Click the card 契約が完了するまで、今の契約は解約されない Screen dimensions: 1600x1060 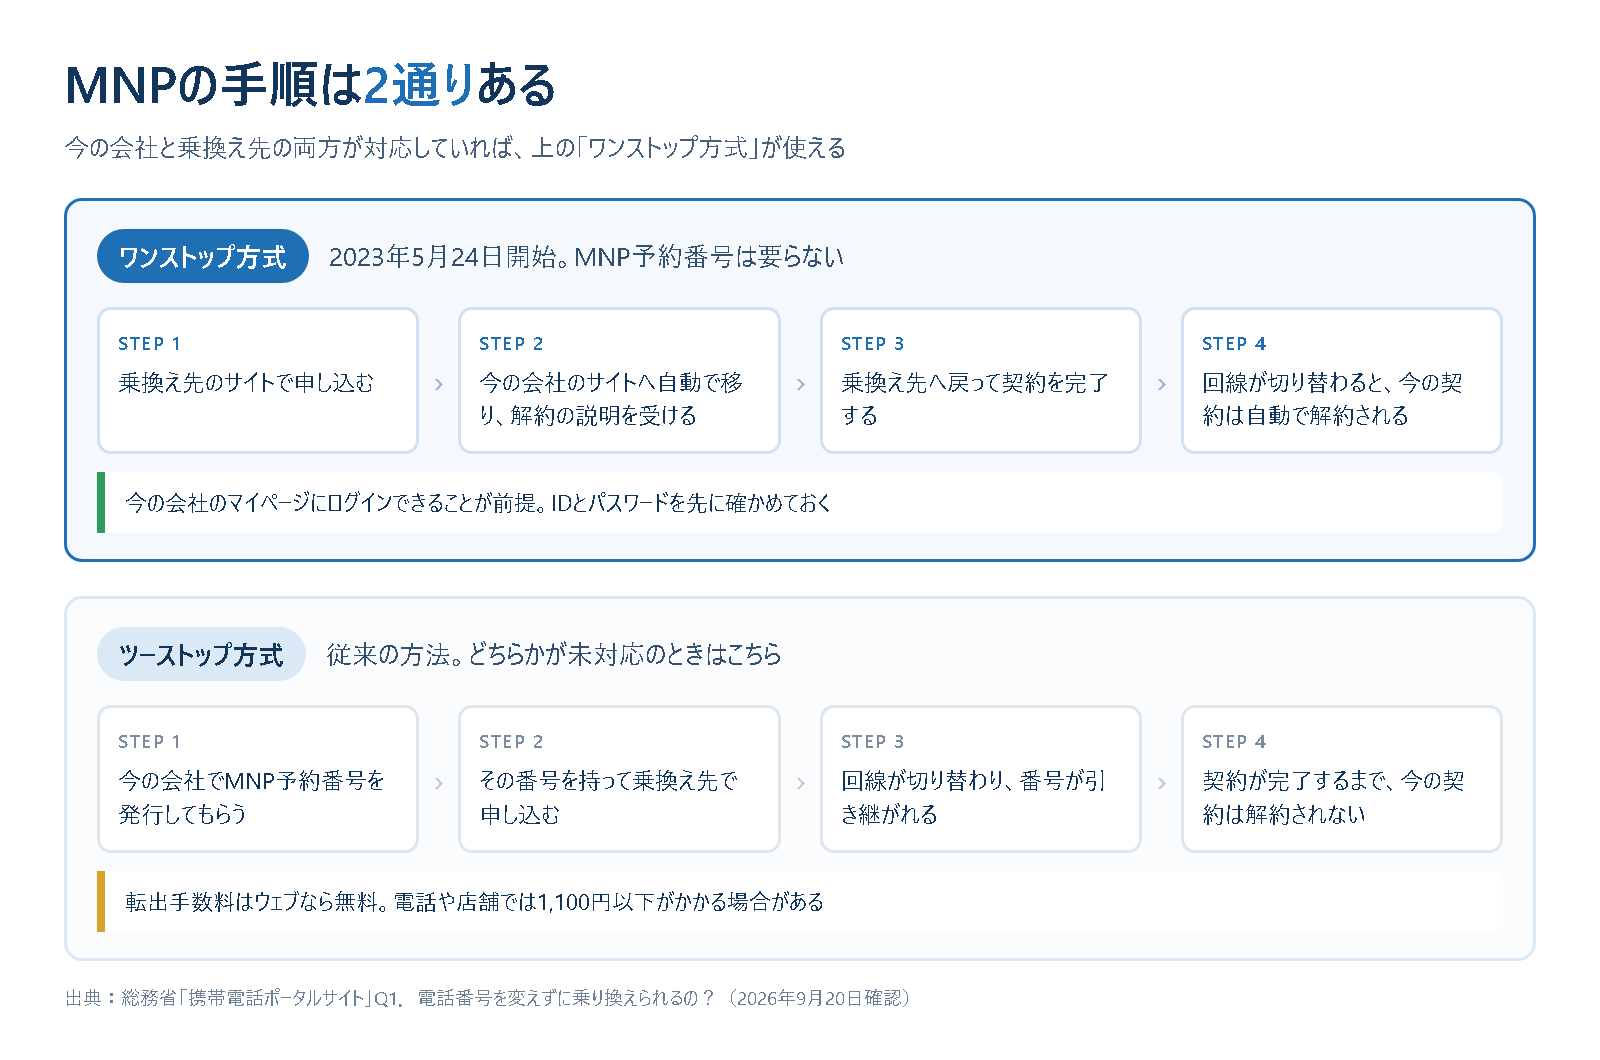1342,779
